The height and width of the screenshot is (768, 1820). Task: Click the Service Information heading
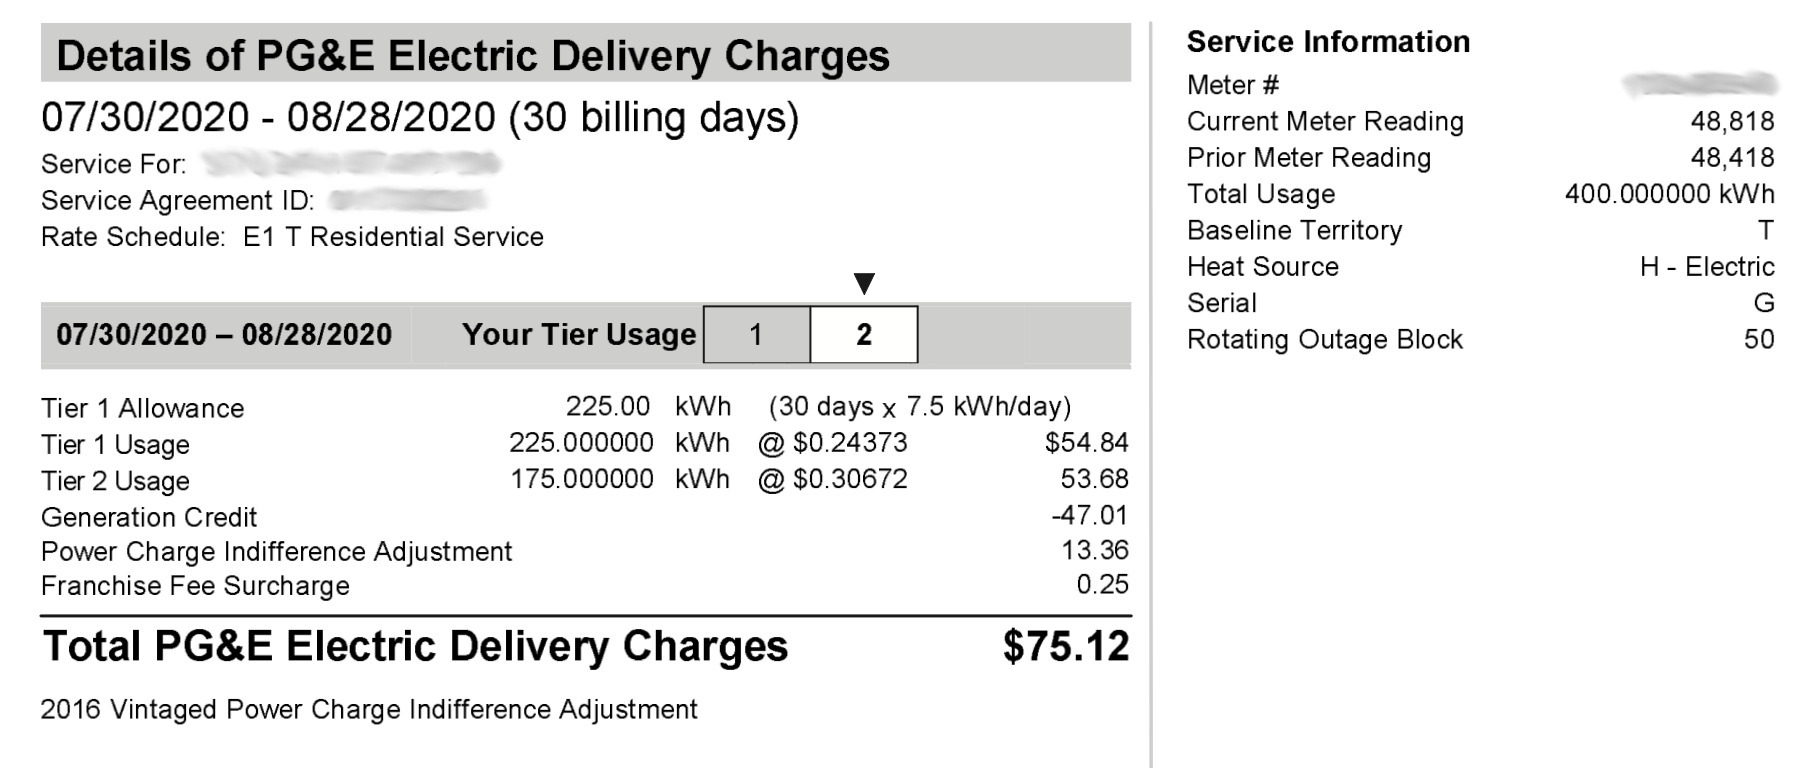coord(1328,42)
